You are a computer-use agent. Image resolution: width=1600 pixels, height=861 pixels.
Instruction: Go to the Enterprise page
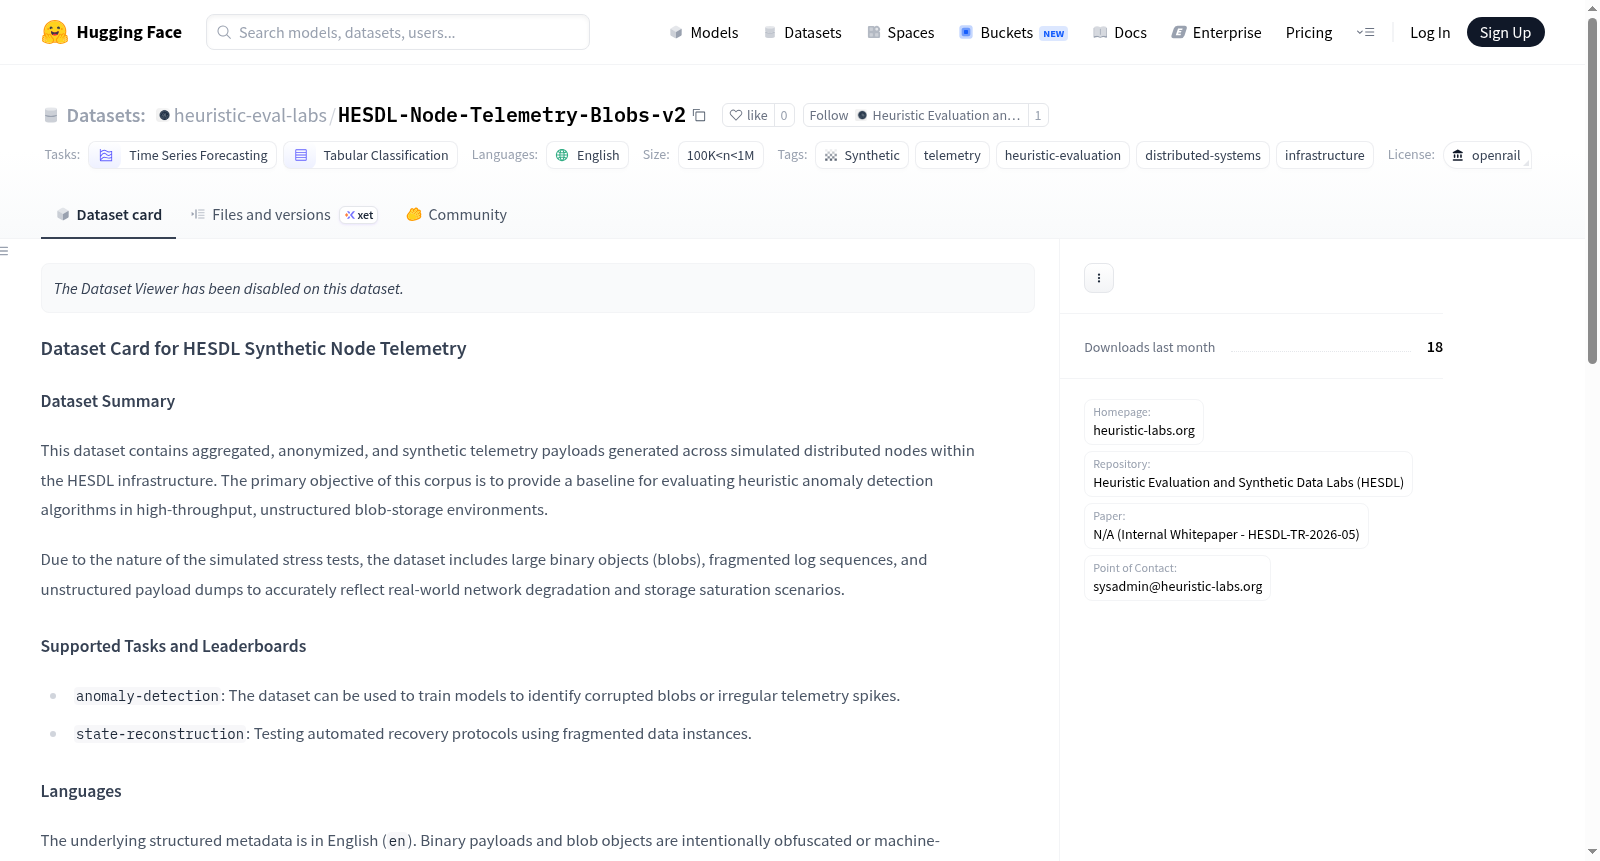point(1216,32)
